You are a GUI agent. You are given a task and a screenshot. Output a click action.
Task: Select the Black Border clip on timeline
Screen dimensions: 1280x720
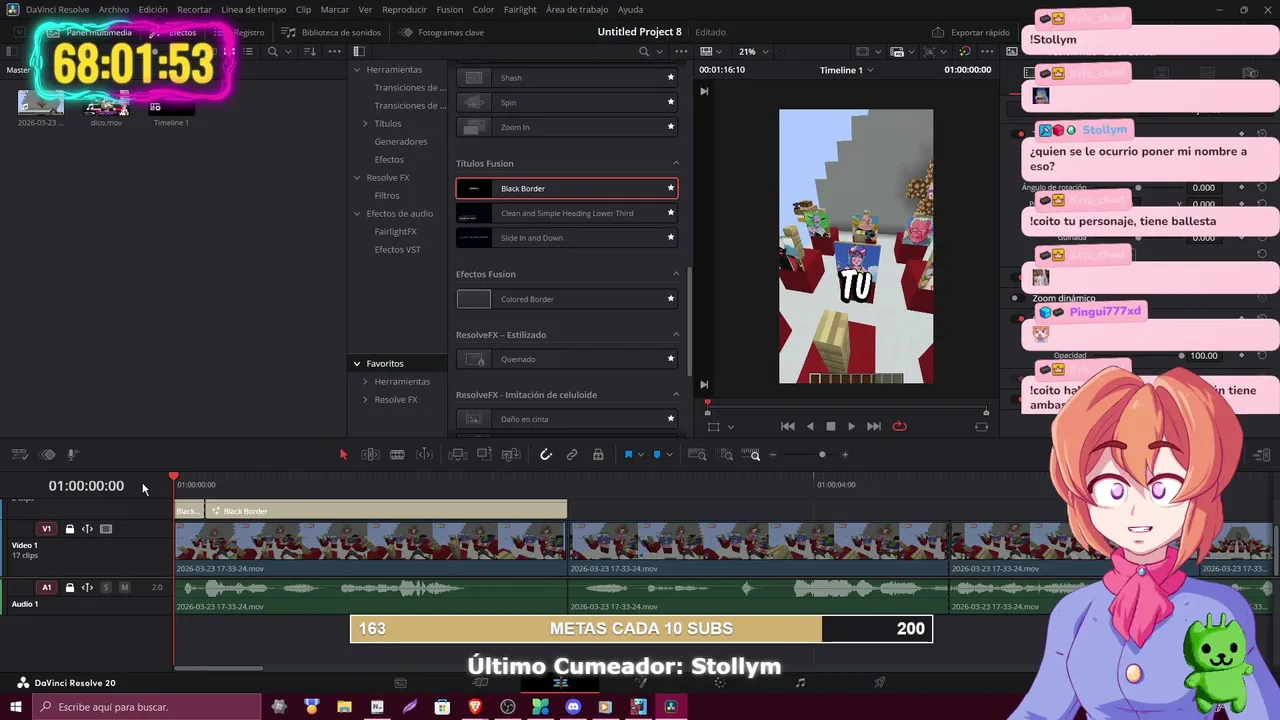[386, 511]
